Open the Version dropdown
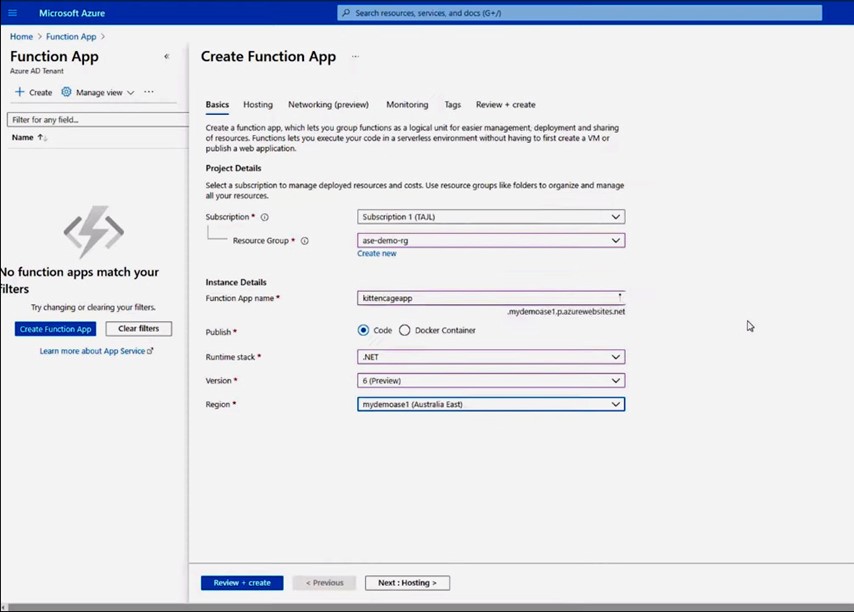Screen dimensions: 854x612 [491, 381]
